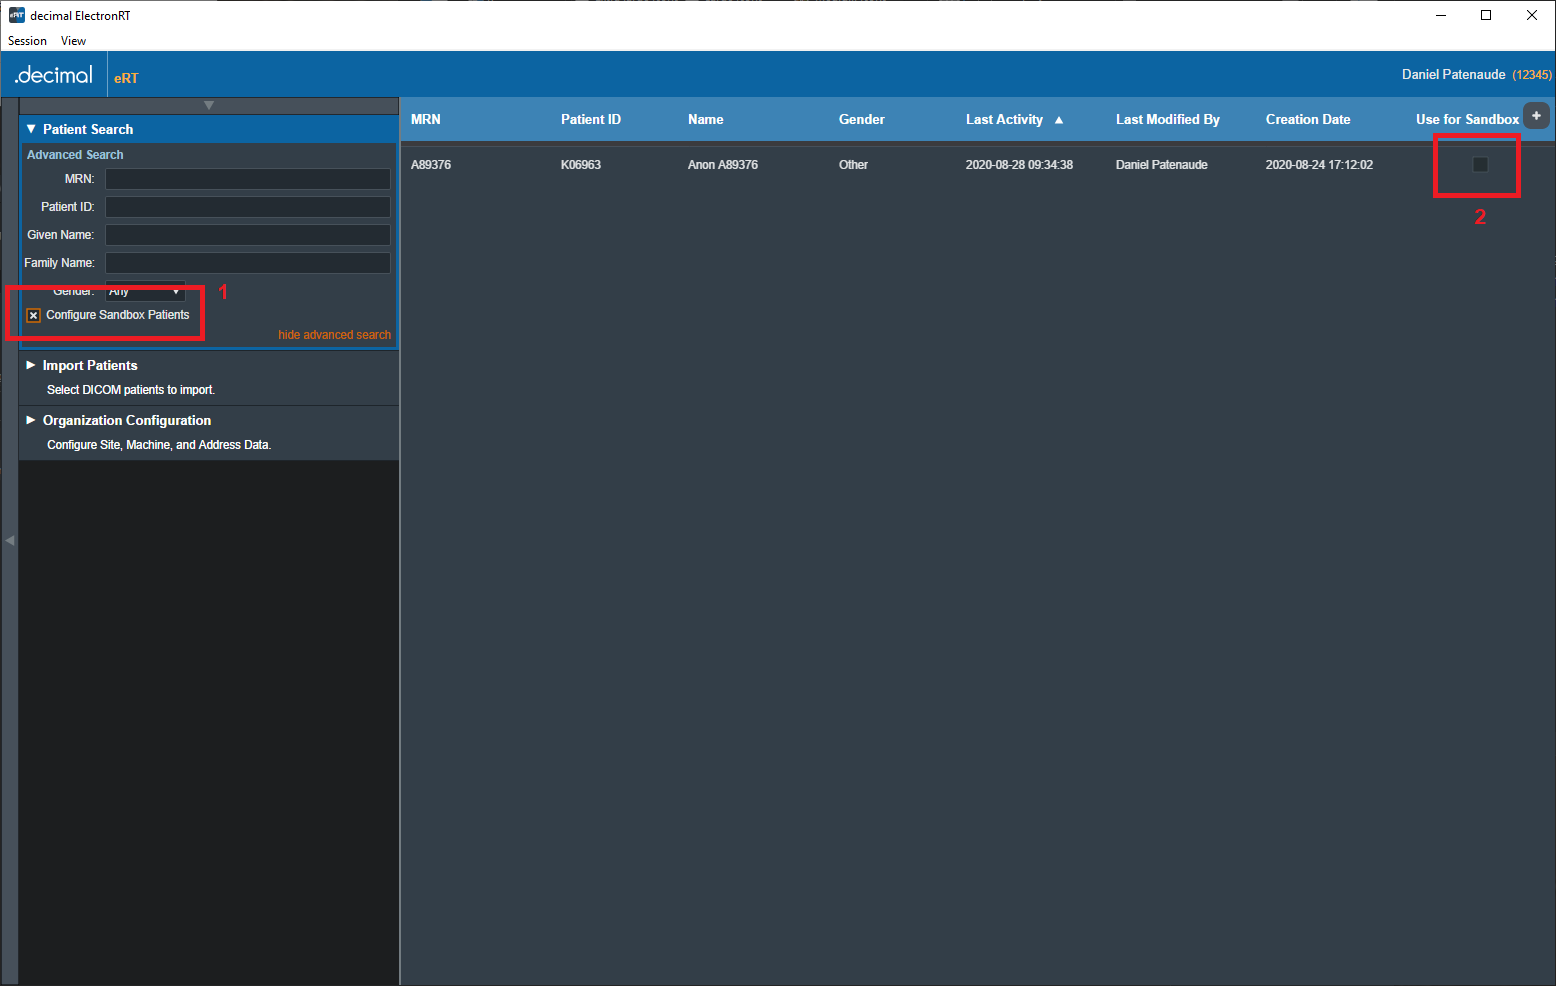Viewport: 1556px width, 986px height.
Task: Click the MRN input field
Action: point(248,179)
